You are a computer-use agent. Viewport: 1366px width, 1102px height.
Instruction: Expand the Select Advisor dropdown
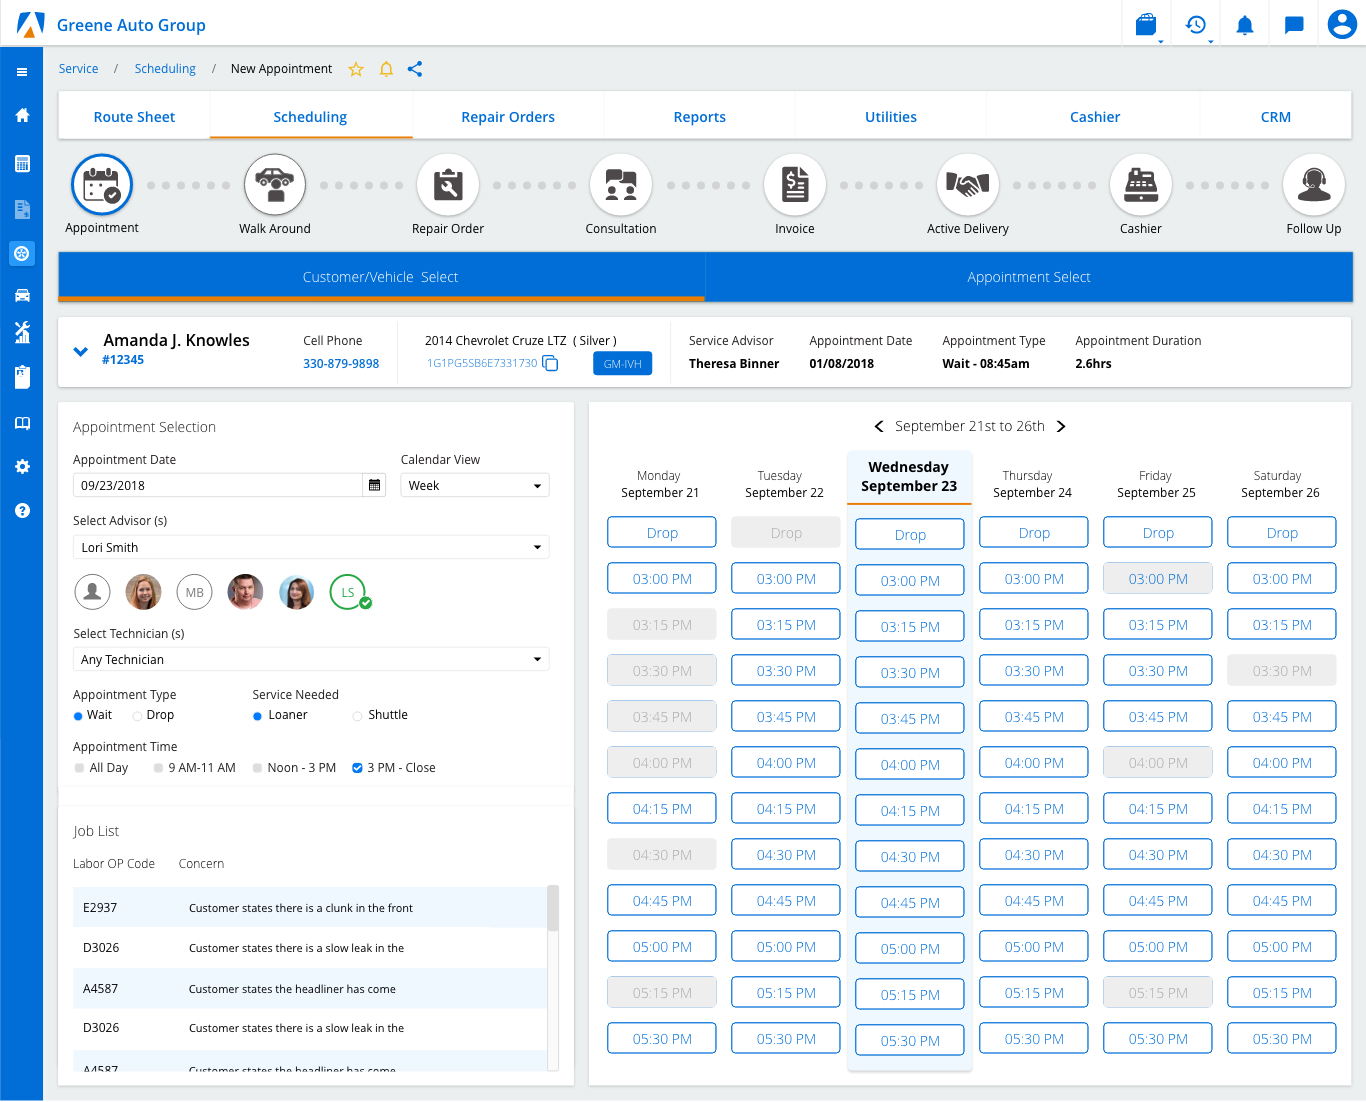tap(311, 548)
